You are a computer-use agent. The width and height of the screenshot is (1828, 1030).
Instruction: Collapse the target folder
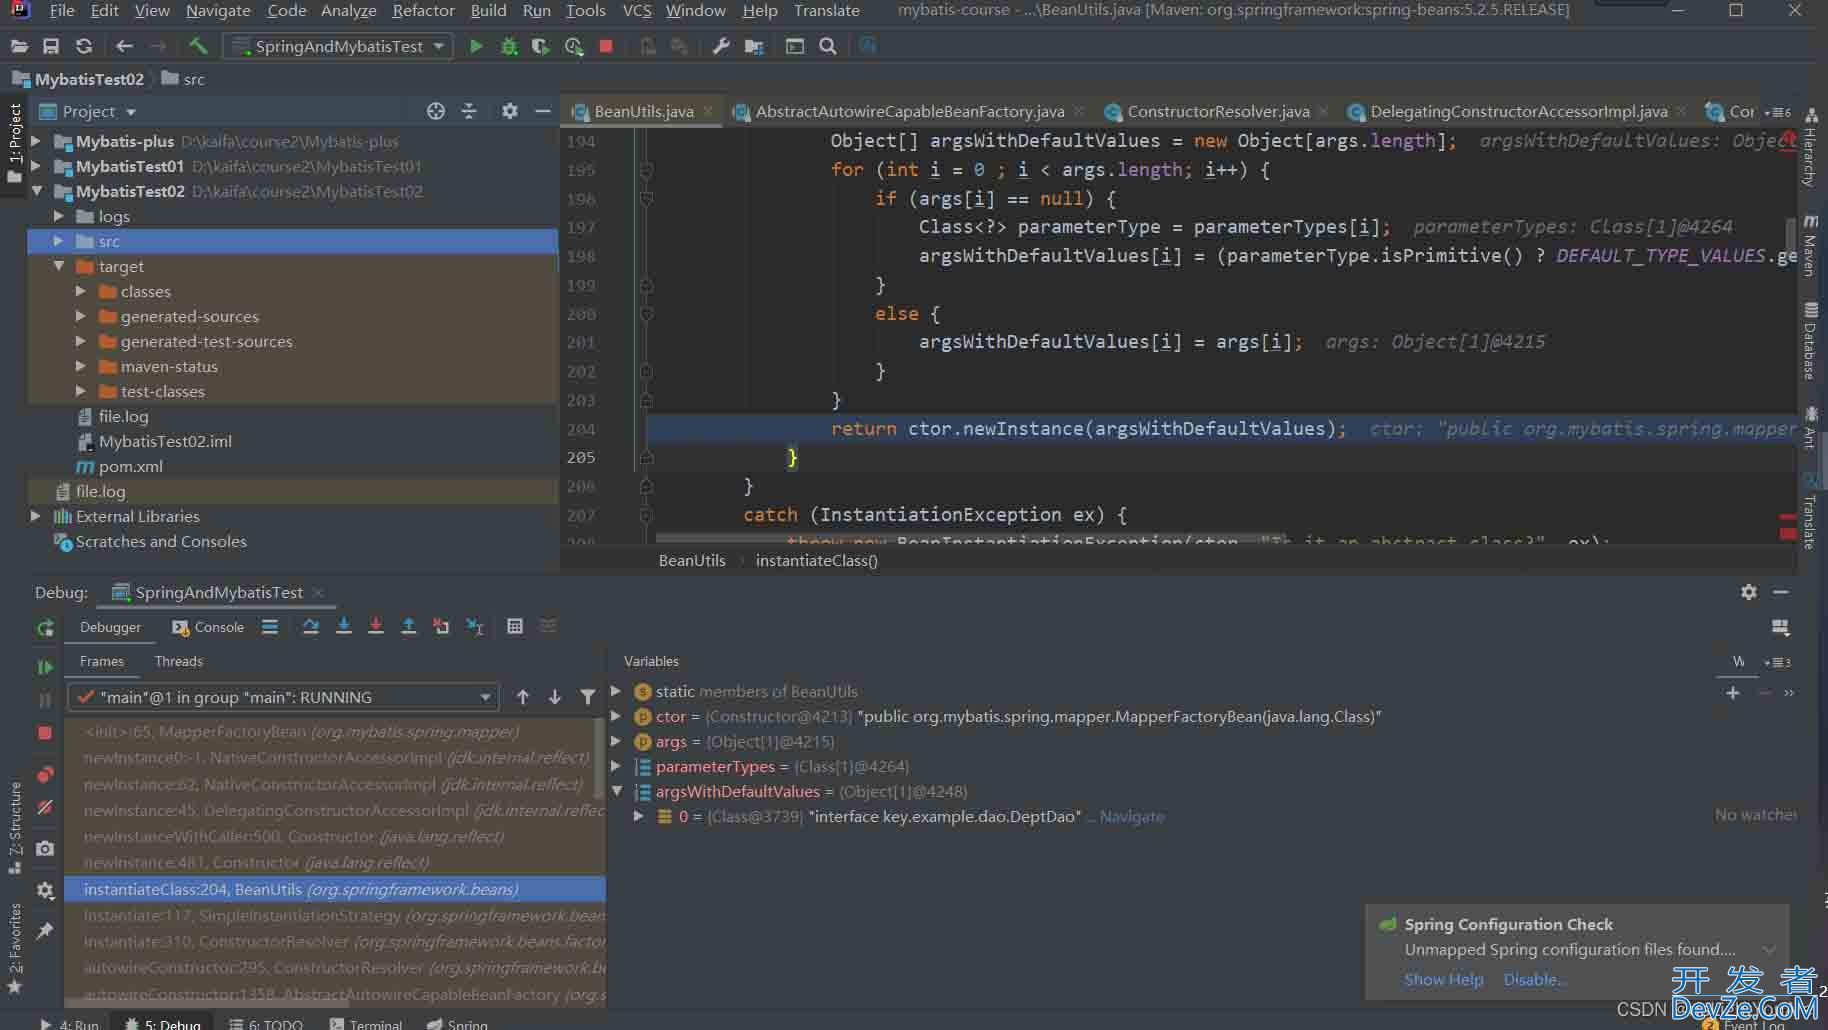(59, 266)
